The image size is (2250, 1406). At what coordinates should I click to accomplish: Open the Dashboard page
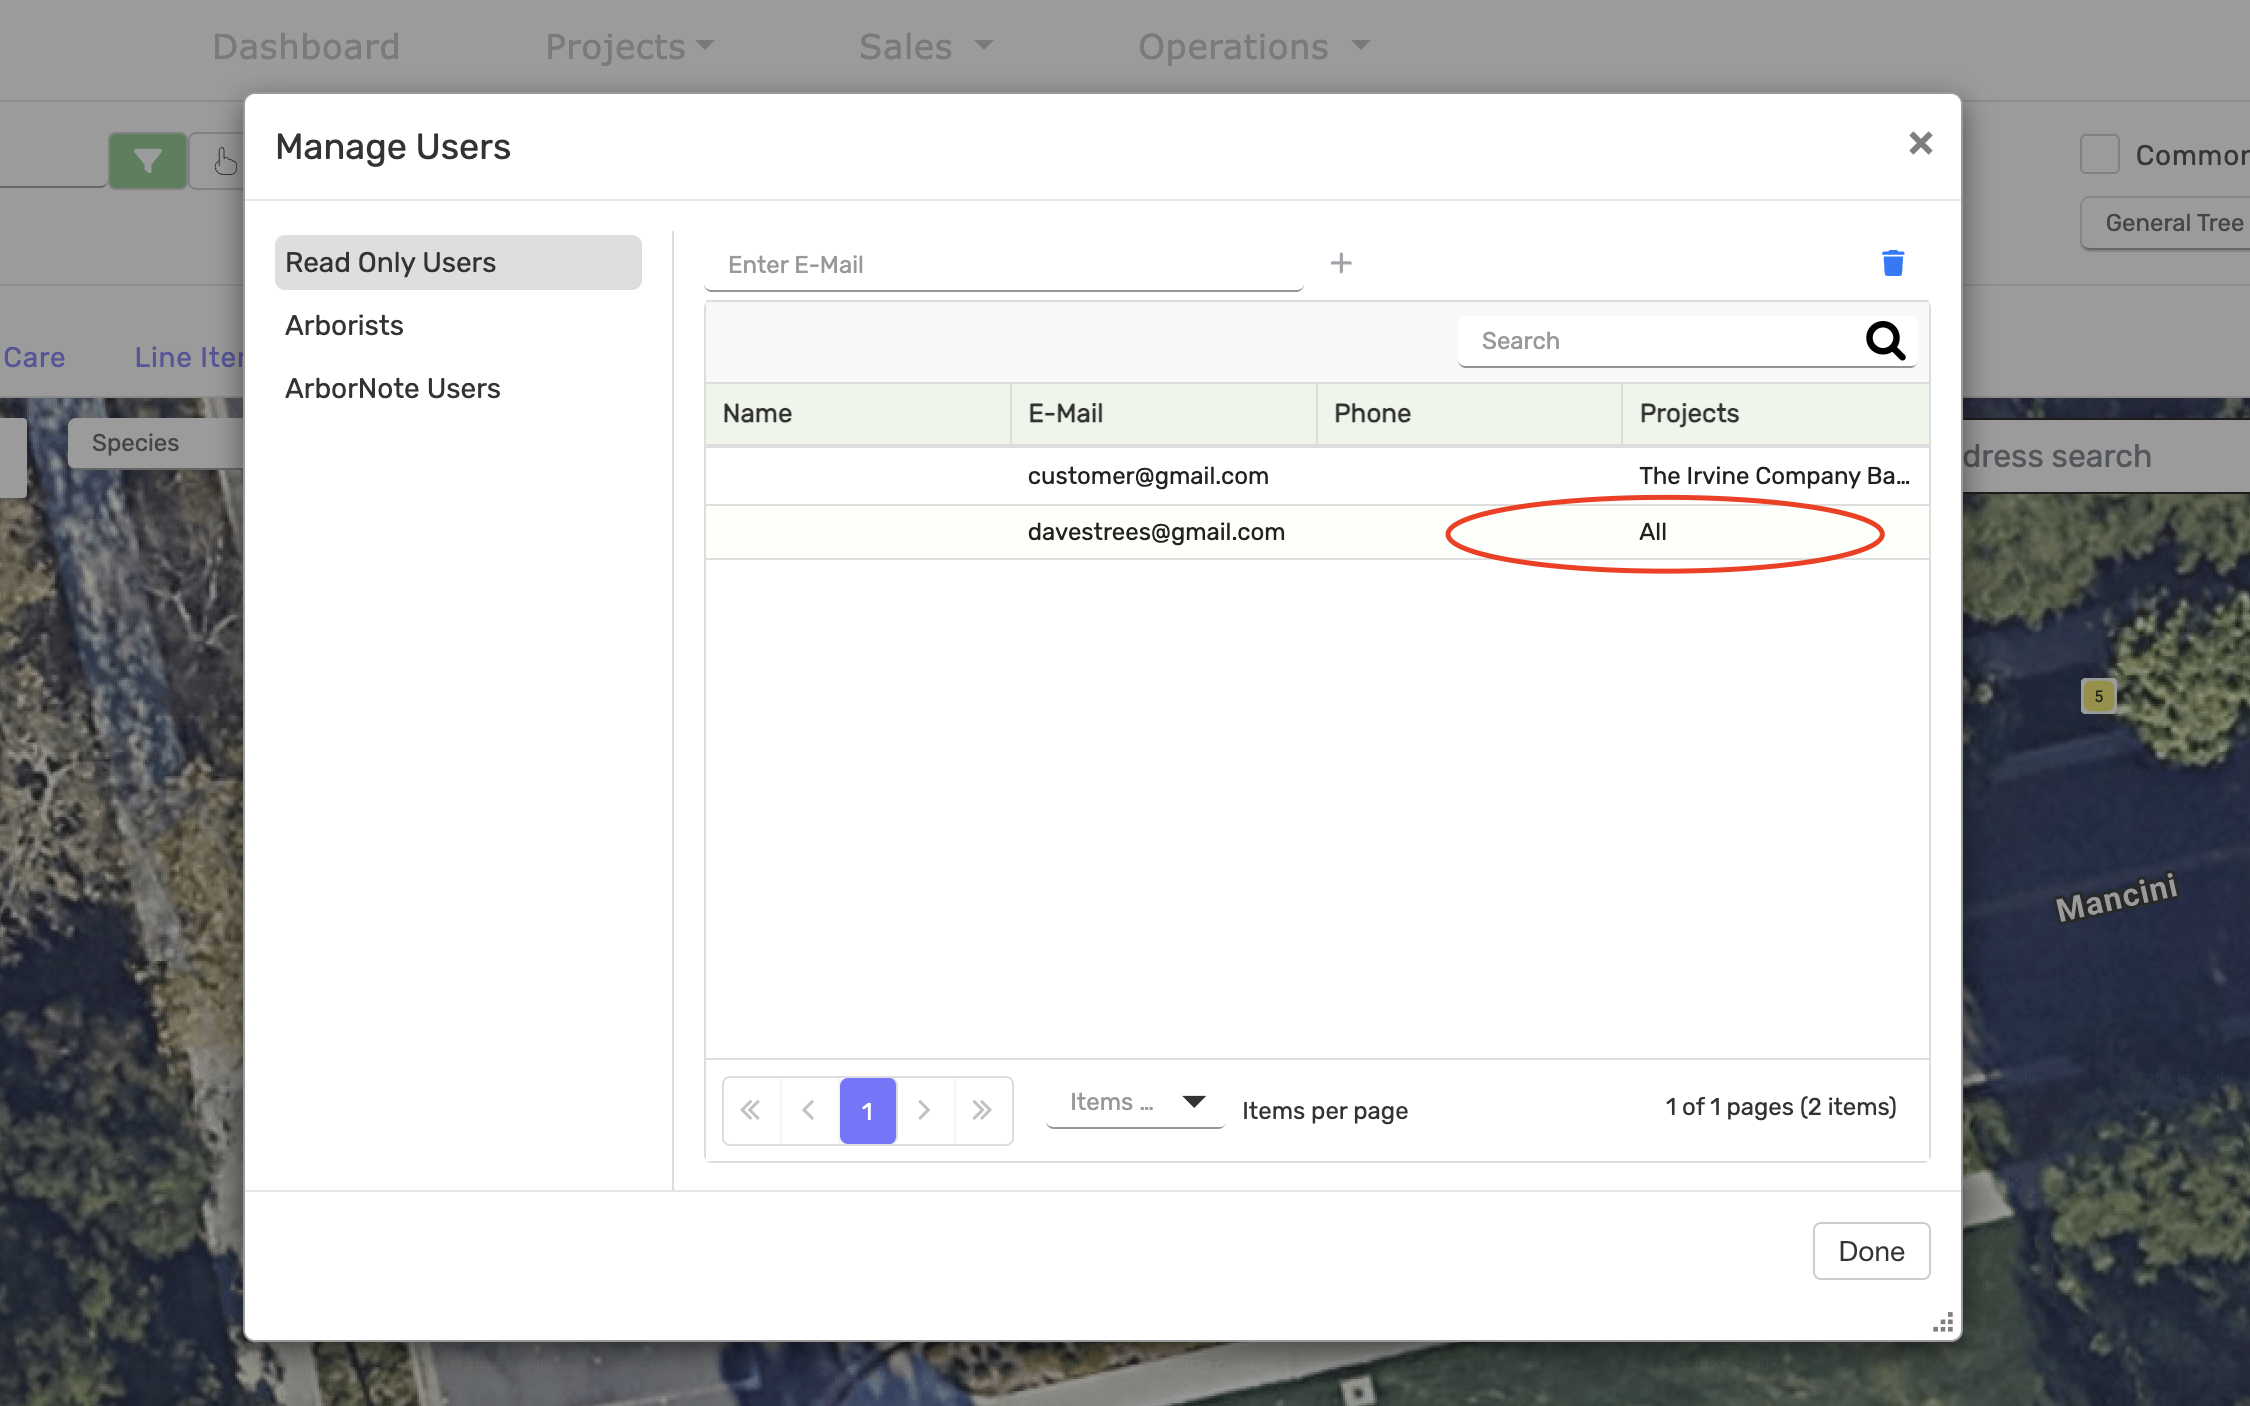(306, 46)
